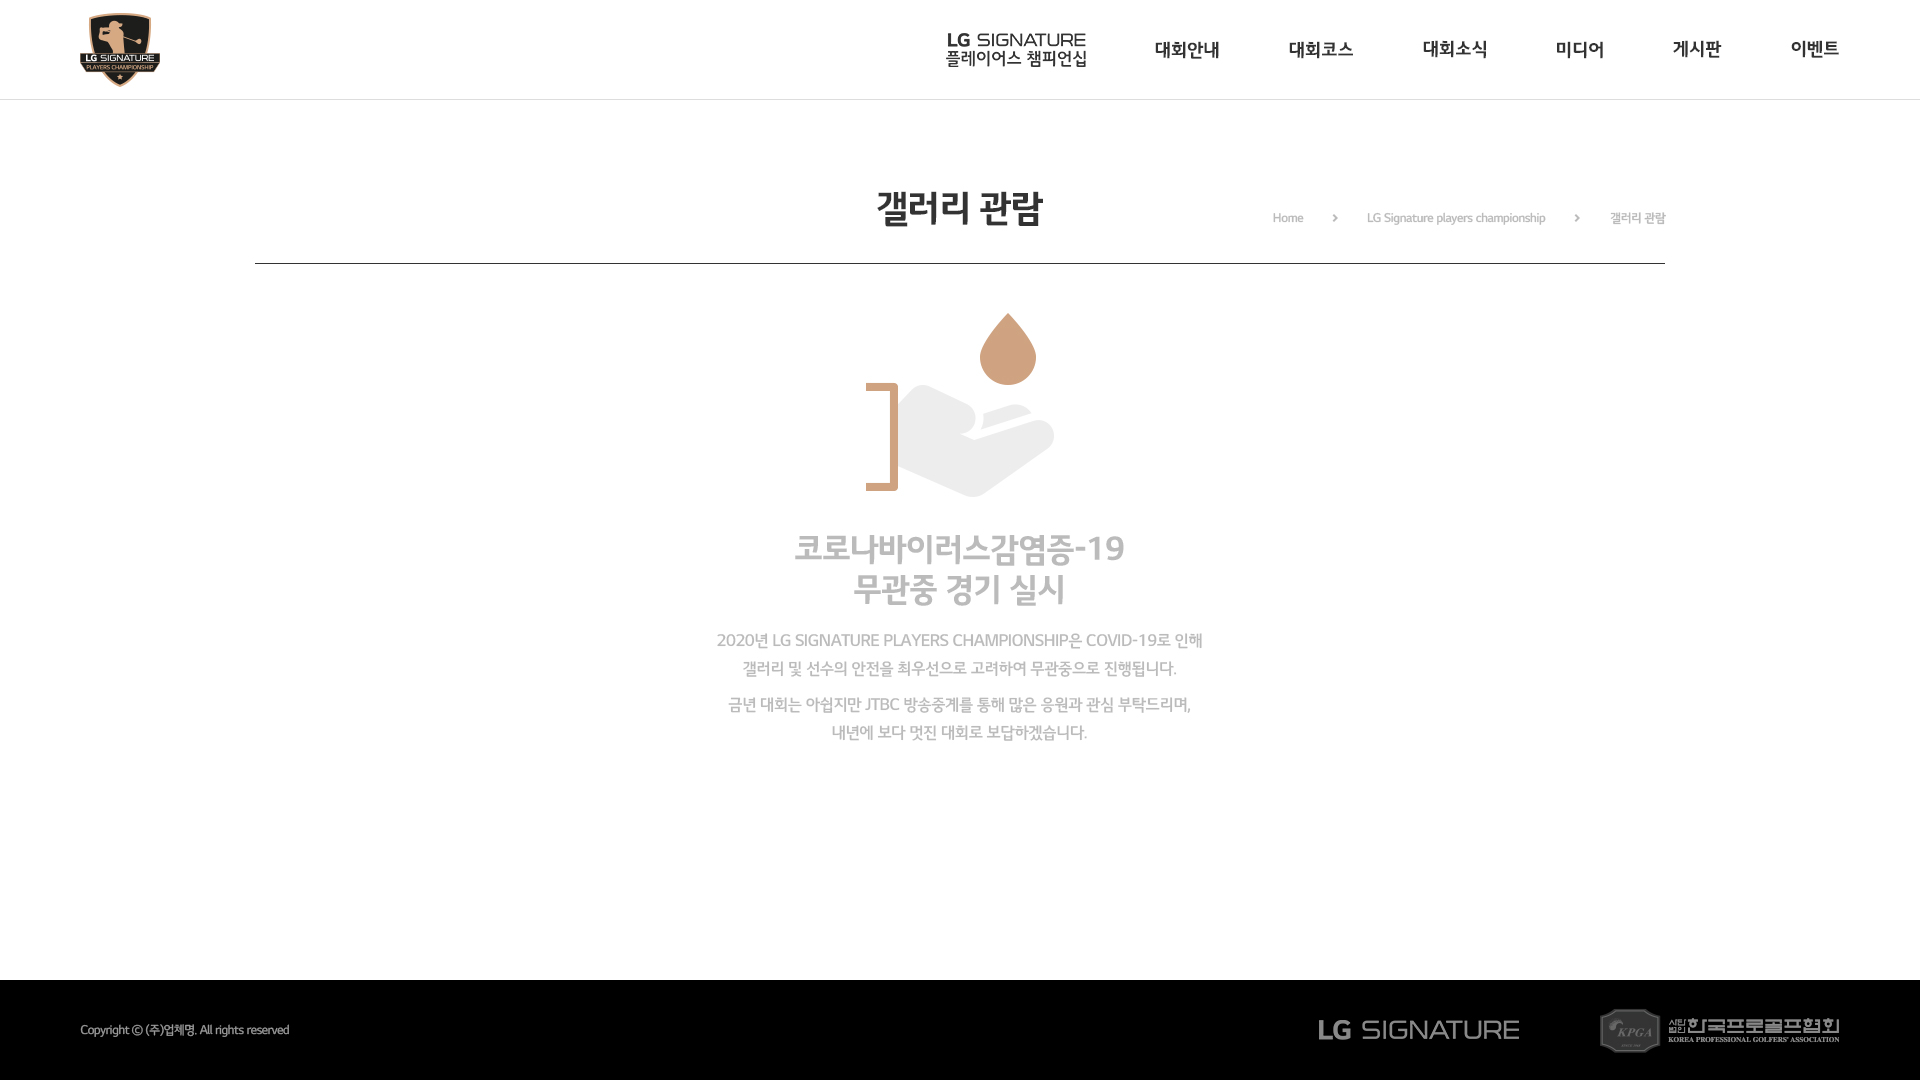Click the chevron after Home breadcrumb
The height and width of the screenshot is (1080, 1920).
(x=1335, y=218)
